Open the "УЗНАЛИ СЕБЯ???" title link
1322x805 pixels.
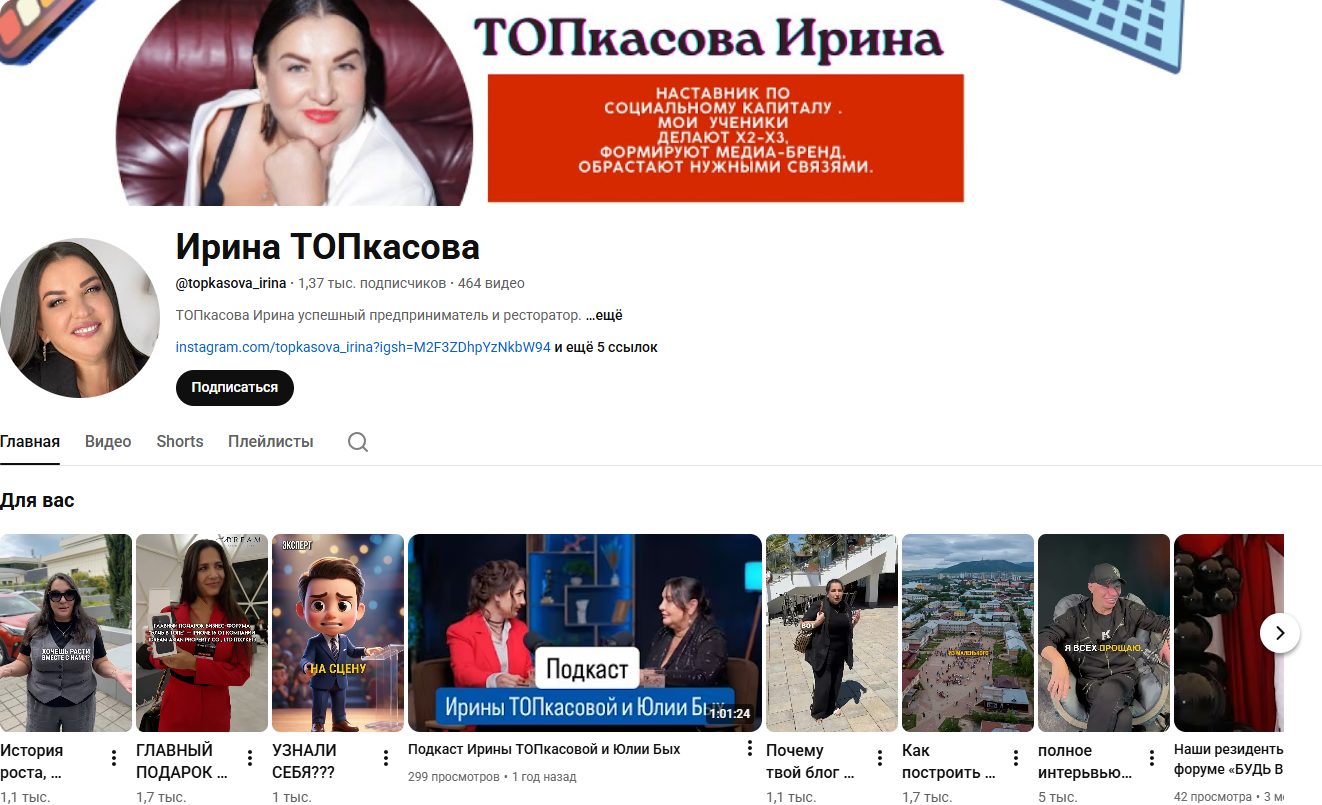pyautogui.click(x=304, y=761)
